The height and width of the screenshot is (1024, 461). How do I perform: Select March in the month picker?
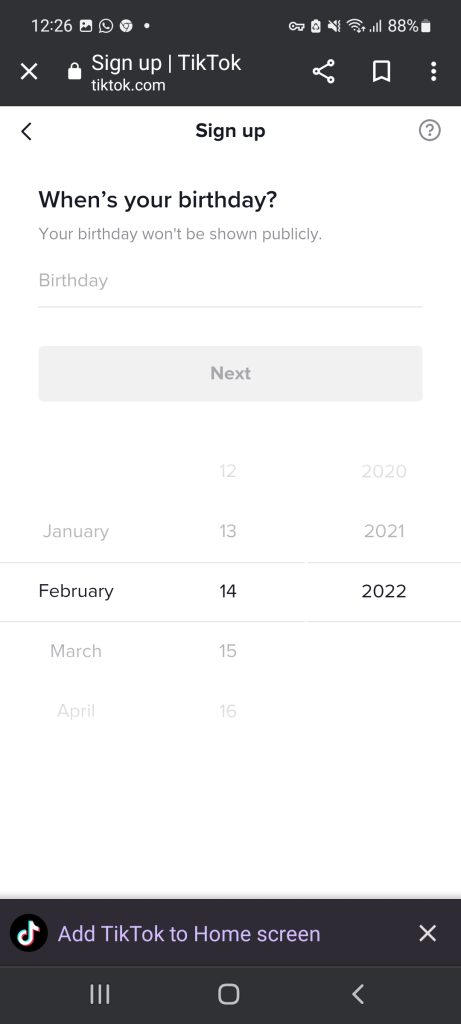76,650
